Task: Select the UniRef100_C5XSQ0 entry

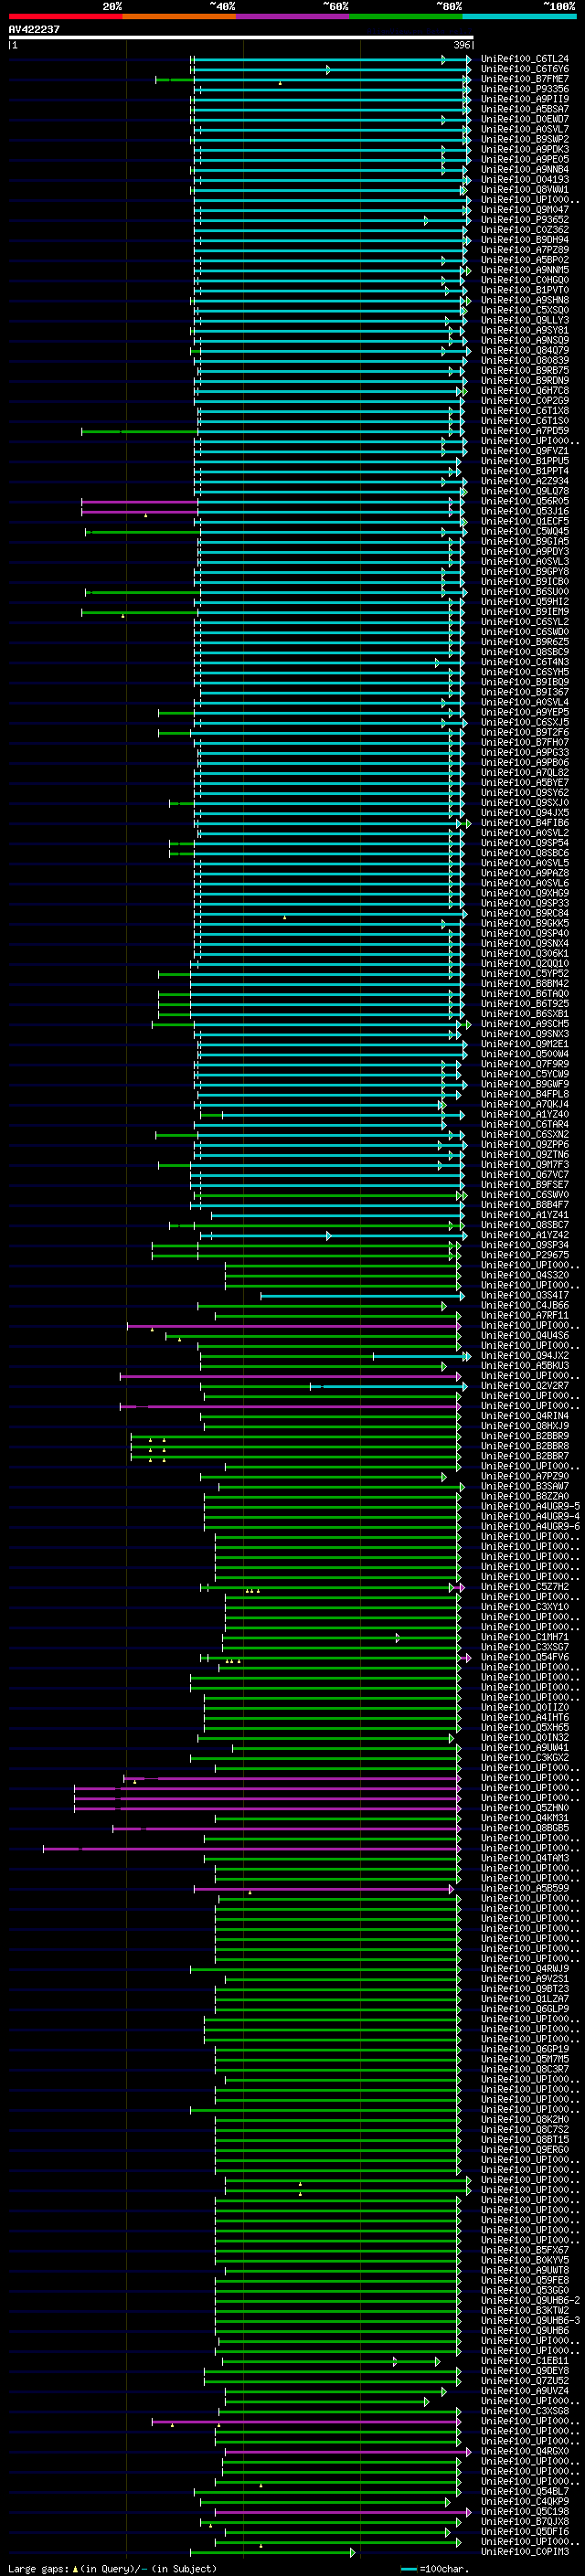Action: (524, 310)
